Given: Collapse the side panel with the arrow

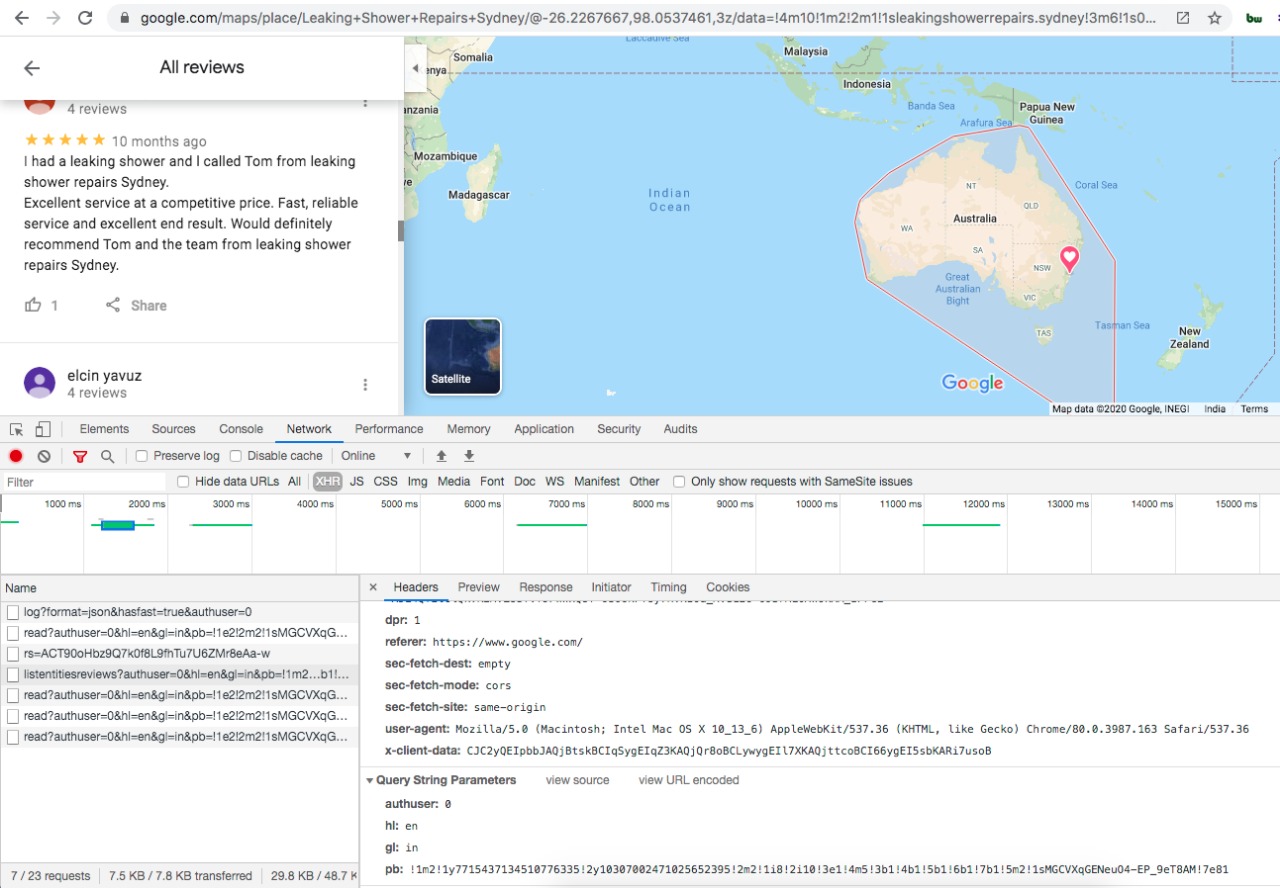Looking at the screenshot, I should tap(415, 68).
